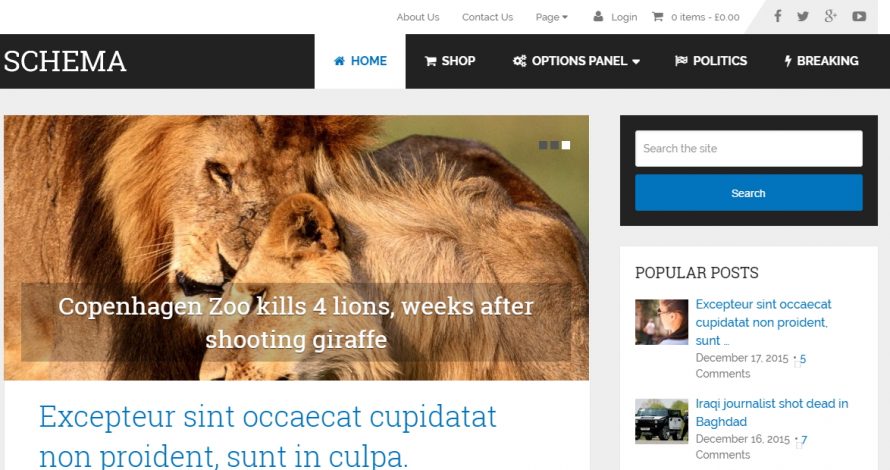Go to the BREAKING menu item
Image resolution: width=890 pixels, height=470 pixels.
[x=821, y=61]
